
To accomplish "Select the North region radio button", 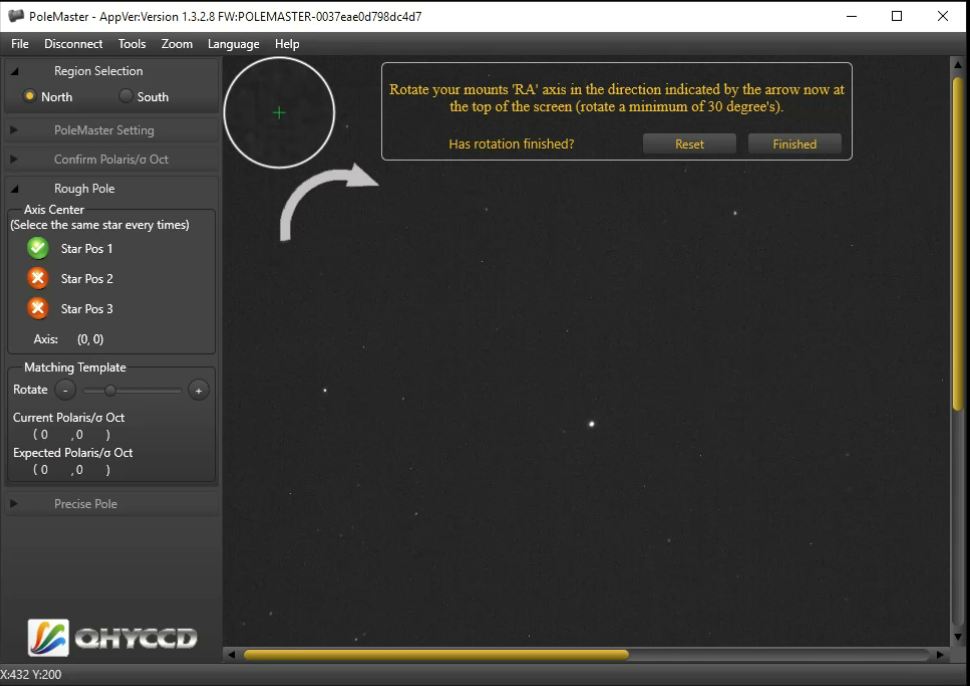I will [x=30, y=96].
